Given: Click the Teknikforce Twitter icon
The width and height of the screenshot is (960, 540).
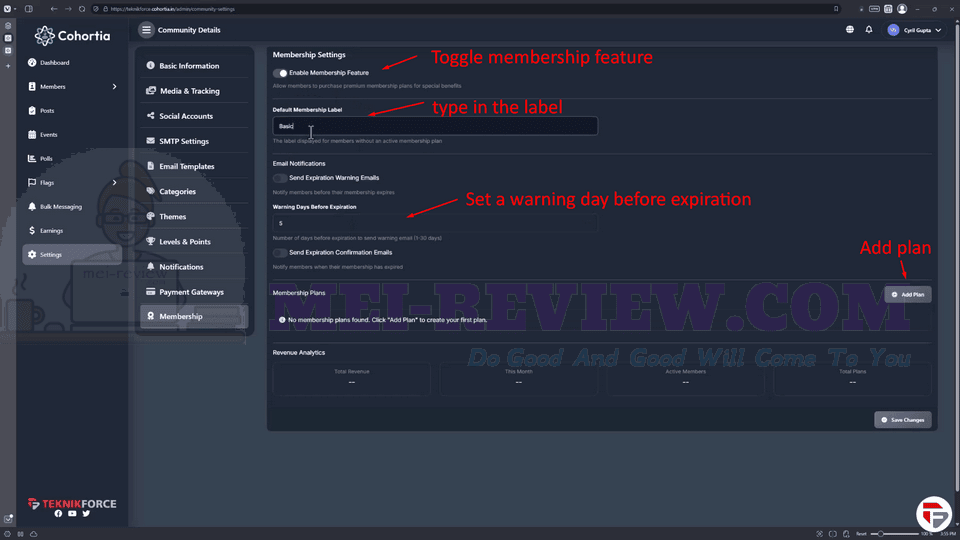Looking at the screenshot, I should [x=86, y=514].
